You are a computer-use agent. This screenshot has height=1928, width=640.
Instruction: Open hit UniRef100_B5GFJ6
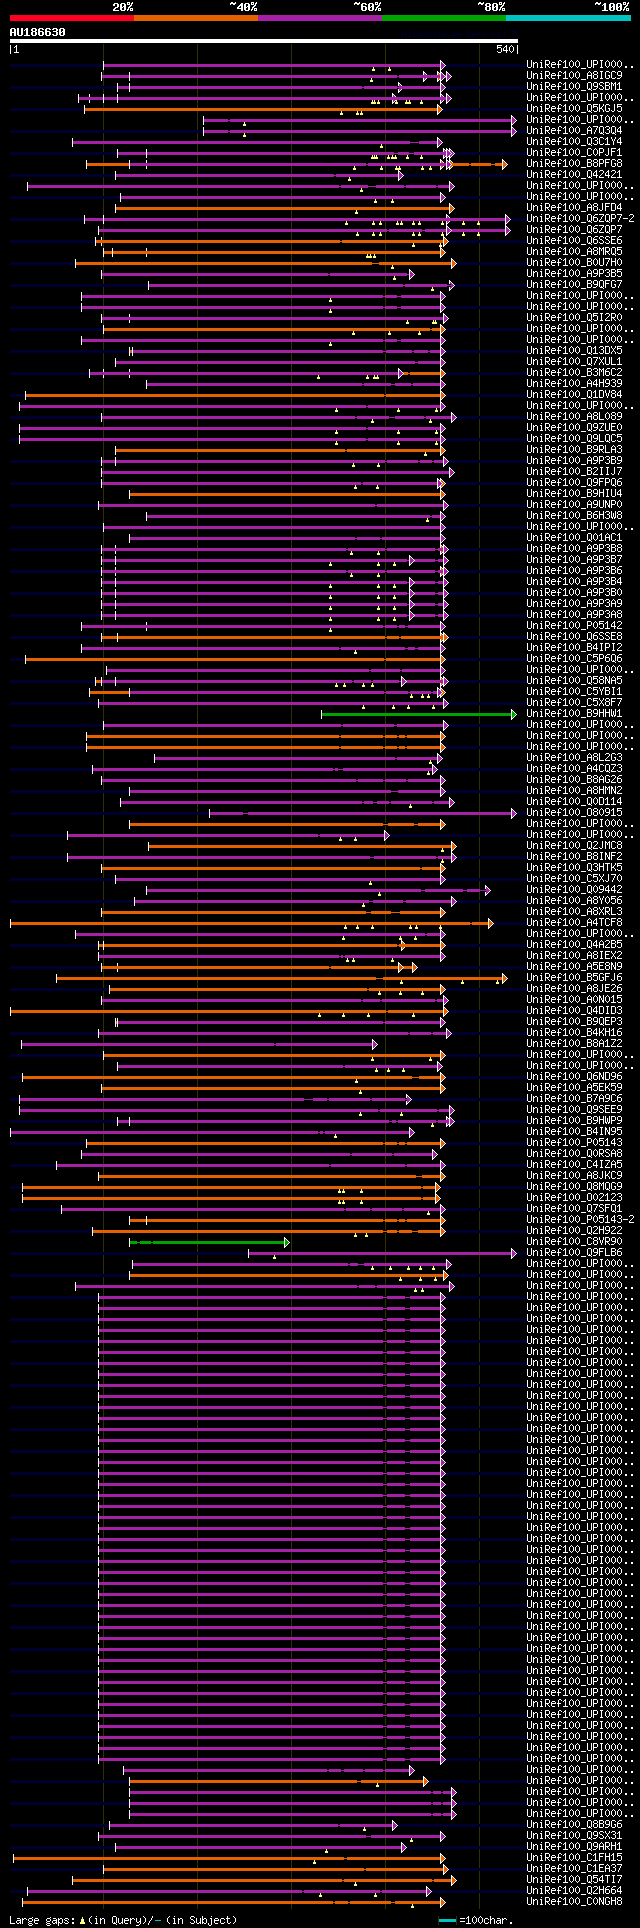click(x=574, y=977)
